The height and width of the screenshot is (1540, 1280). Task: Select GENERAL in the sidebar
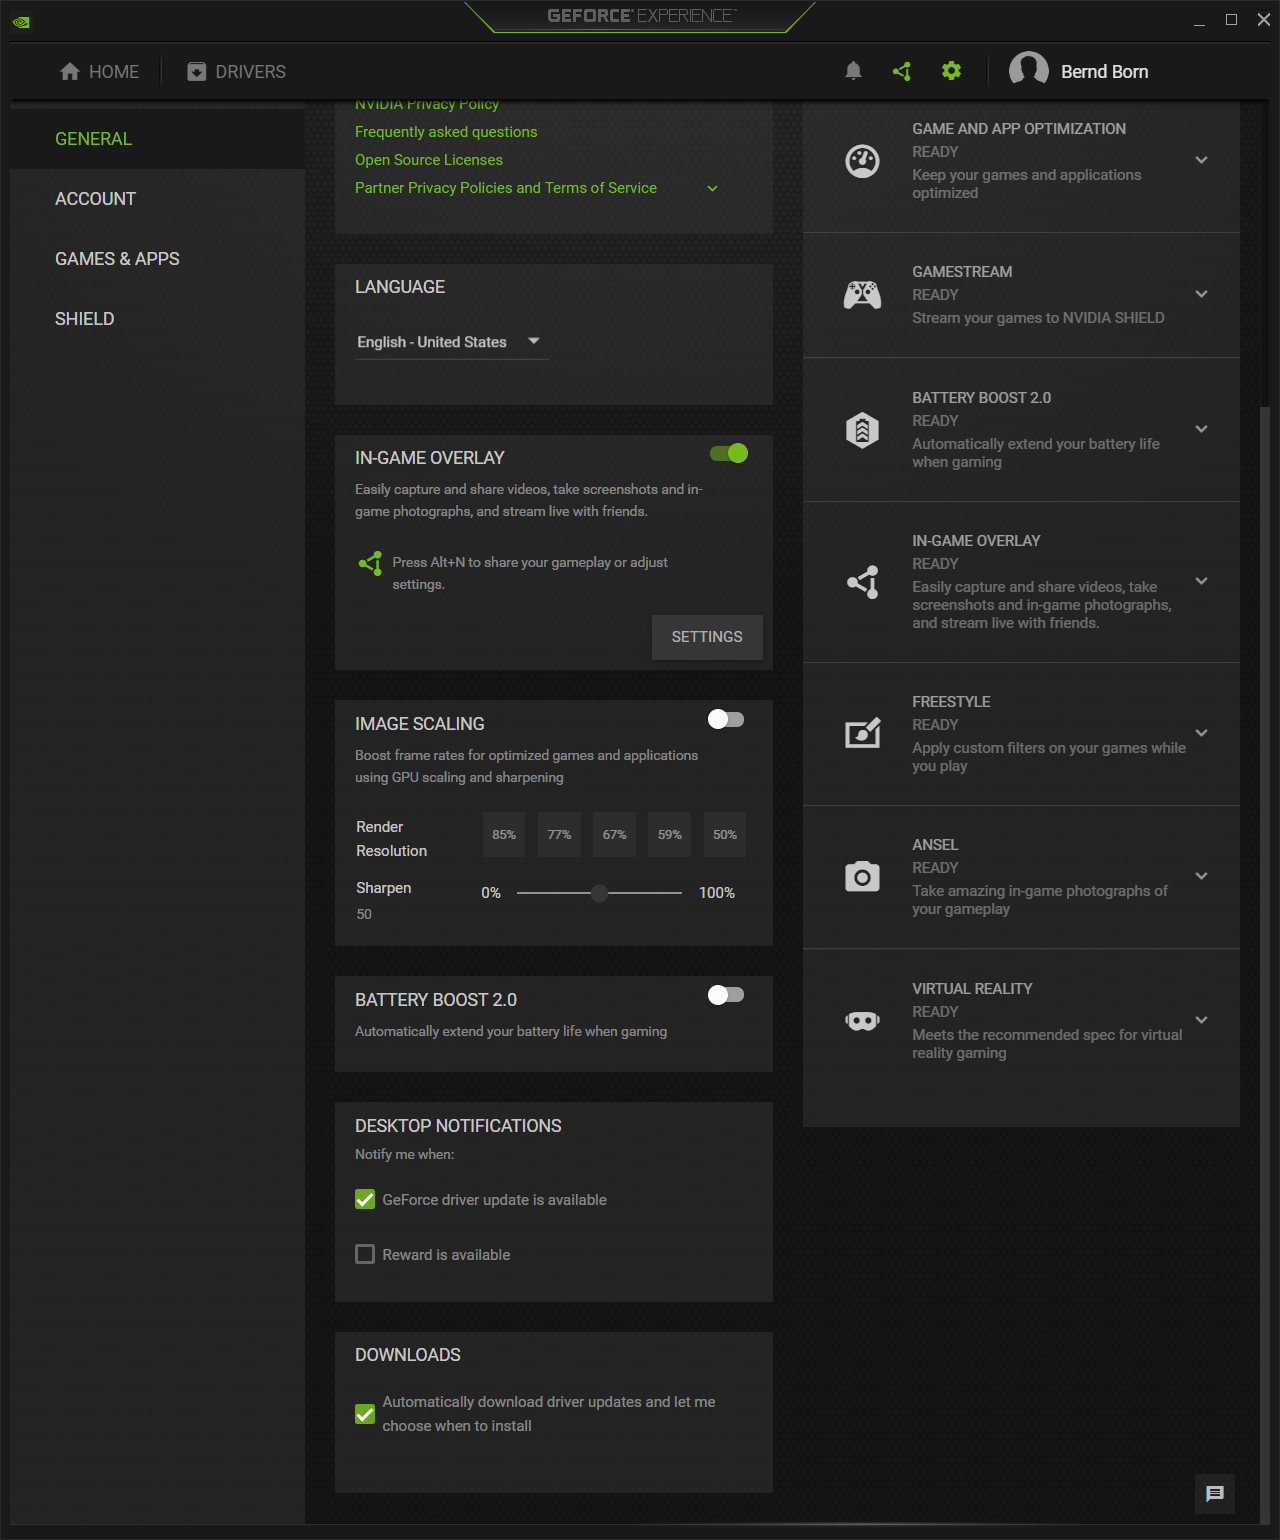click(x=157, y=139)
